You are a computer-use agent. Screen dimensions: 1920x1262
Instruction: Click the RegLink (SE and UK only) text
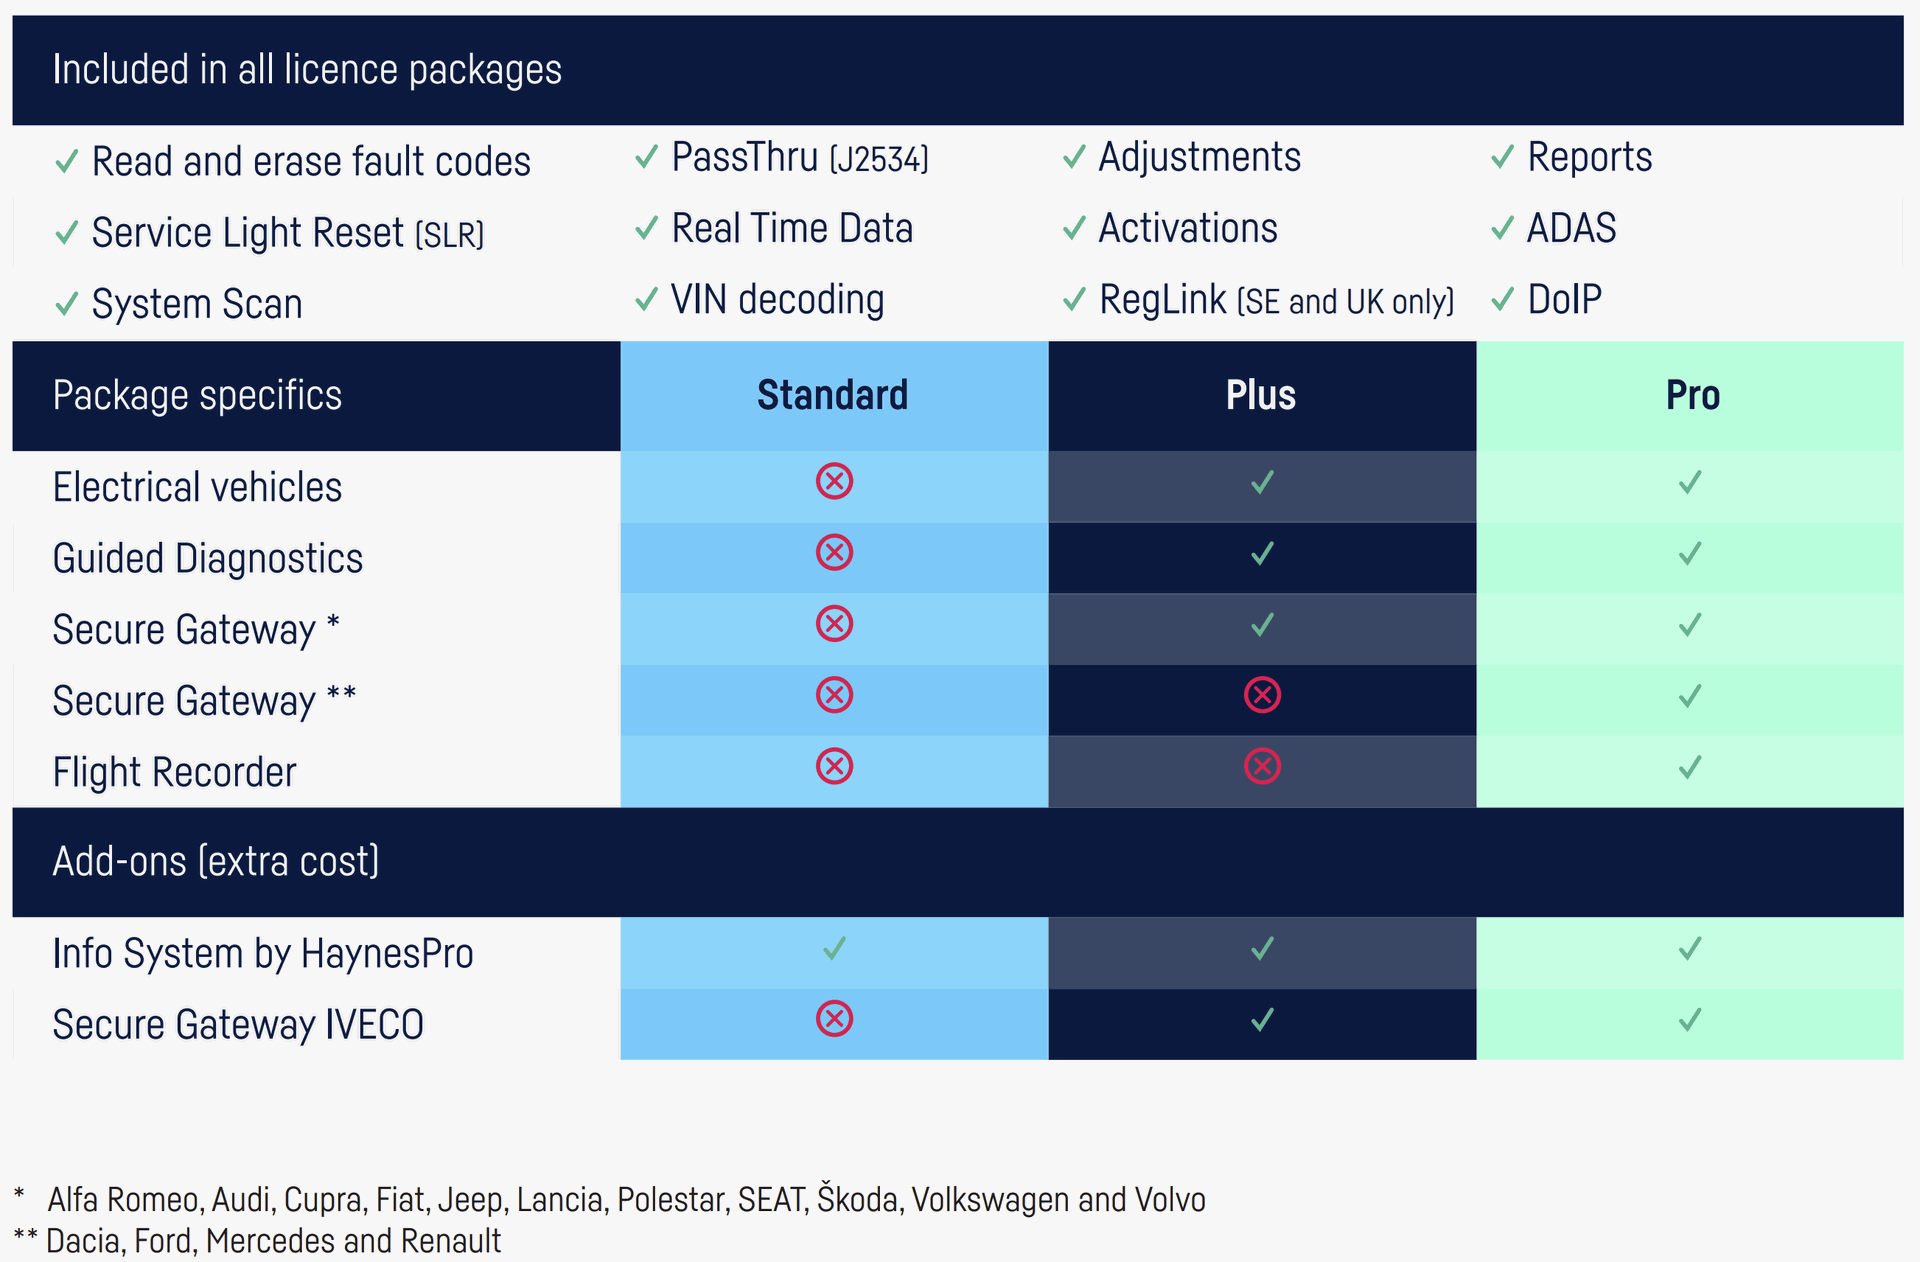pyautogui.click(x=1276, y=300)
